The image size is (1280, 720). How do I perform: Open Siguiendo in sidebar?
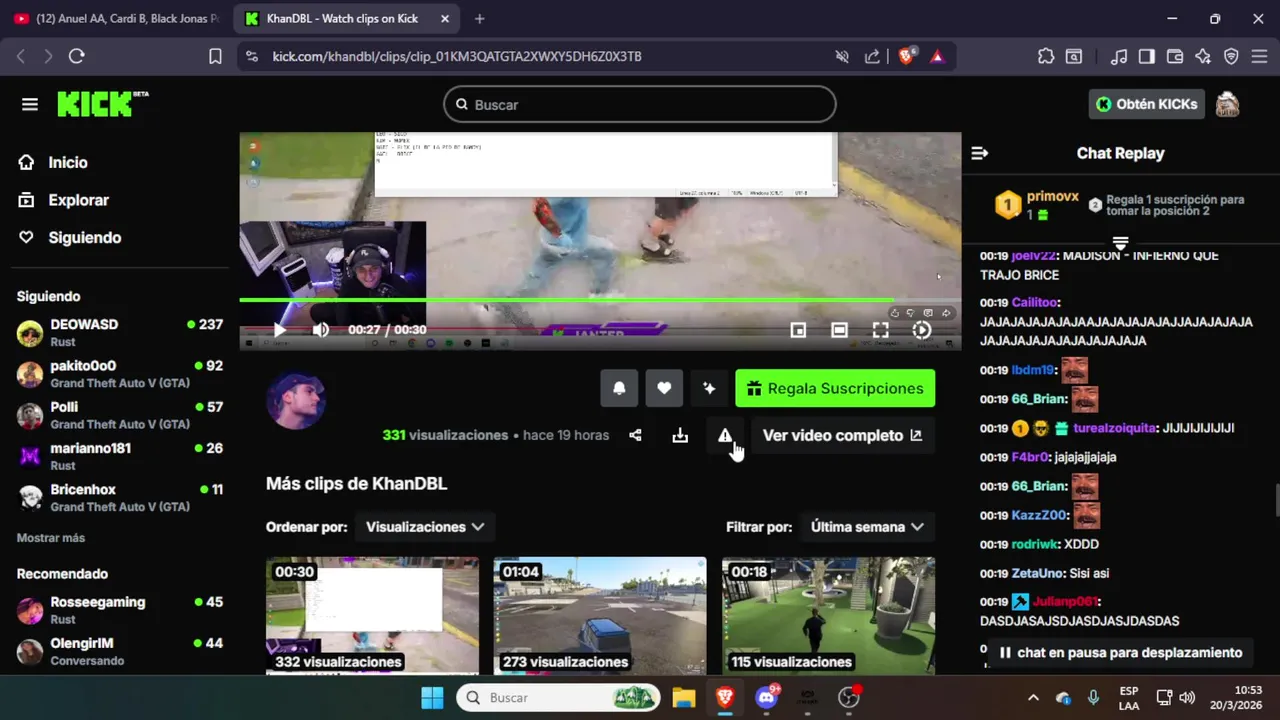[70, 237]
